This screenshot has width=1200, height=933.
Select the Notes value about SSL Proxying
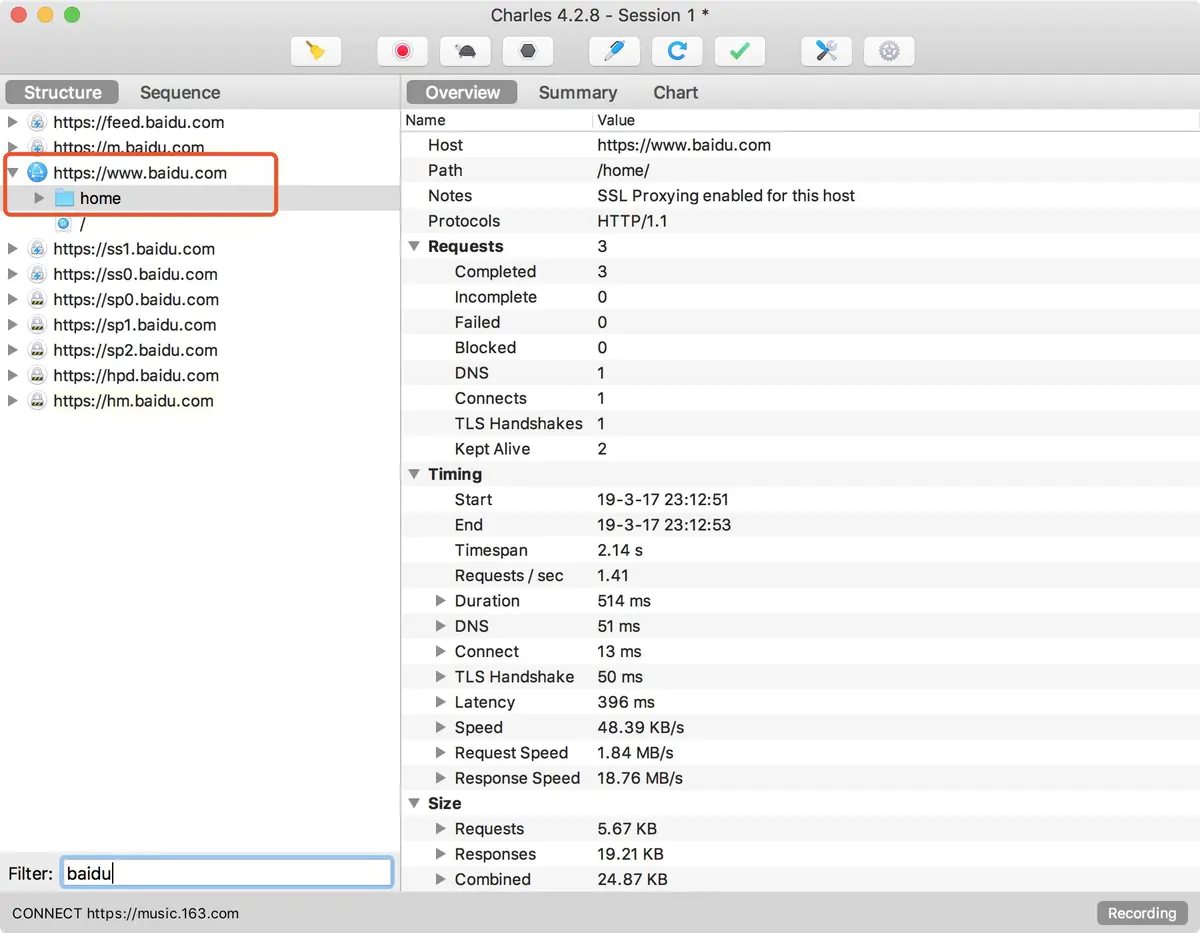point(726,196)
